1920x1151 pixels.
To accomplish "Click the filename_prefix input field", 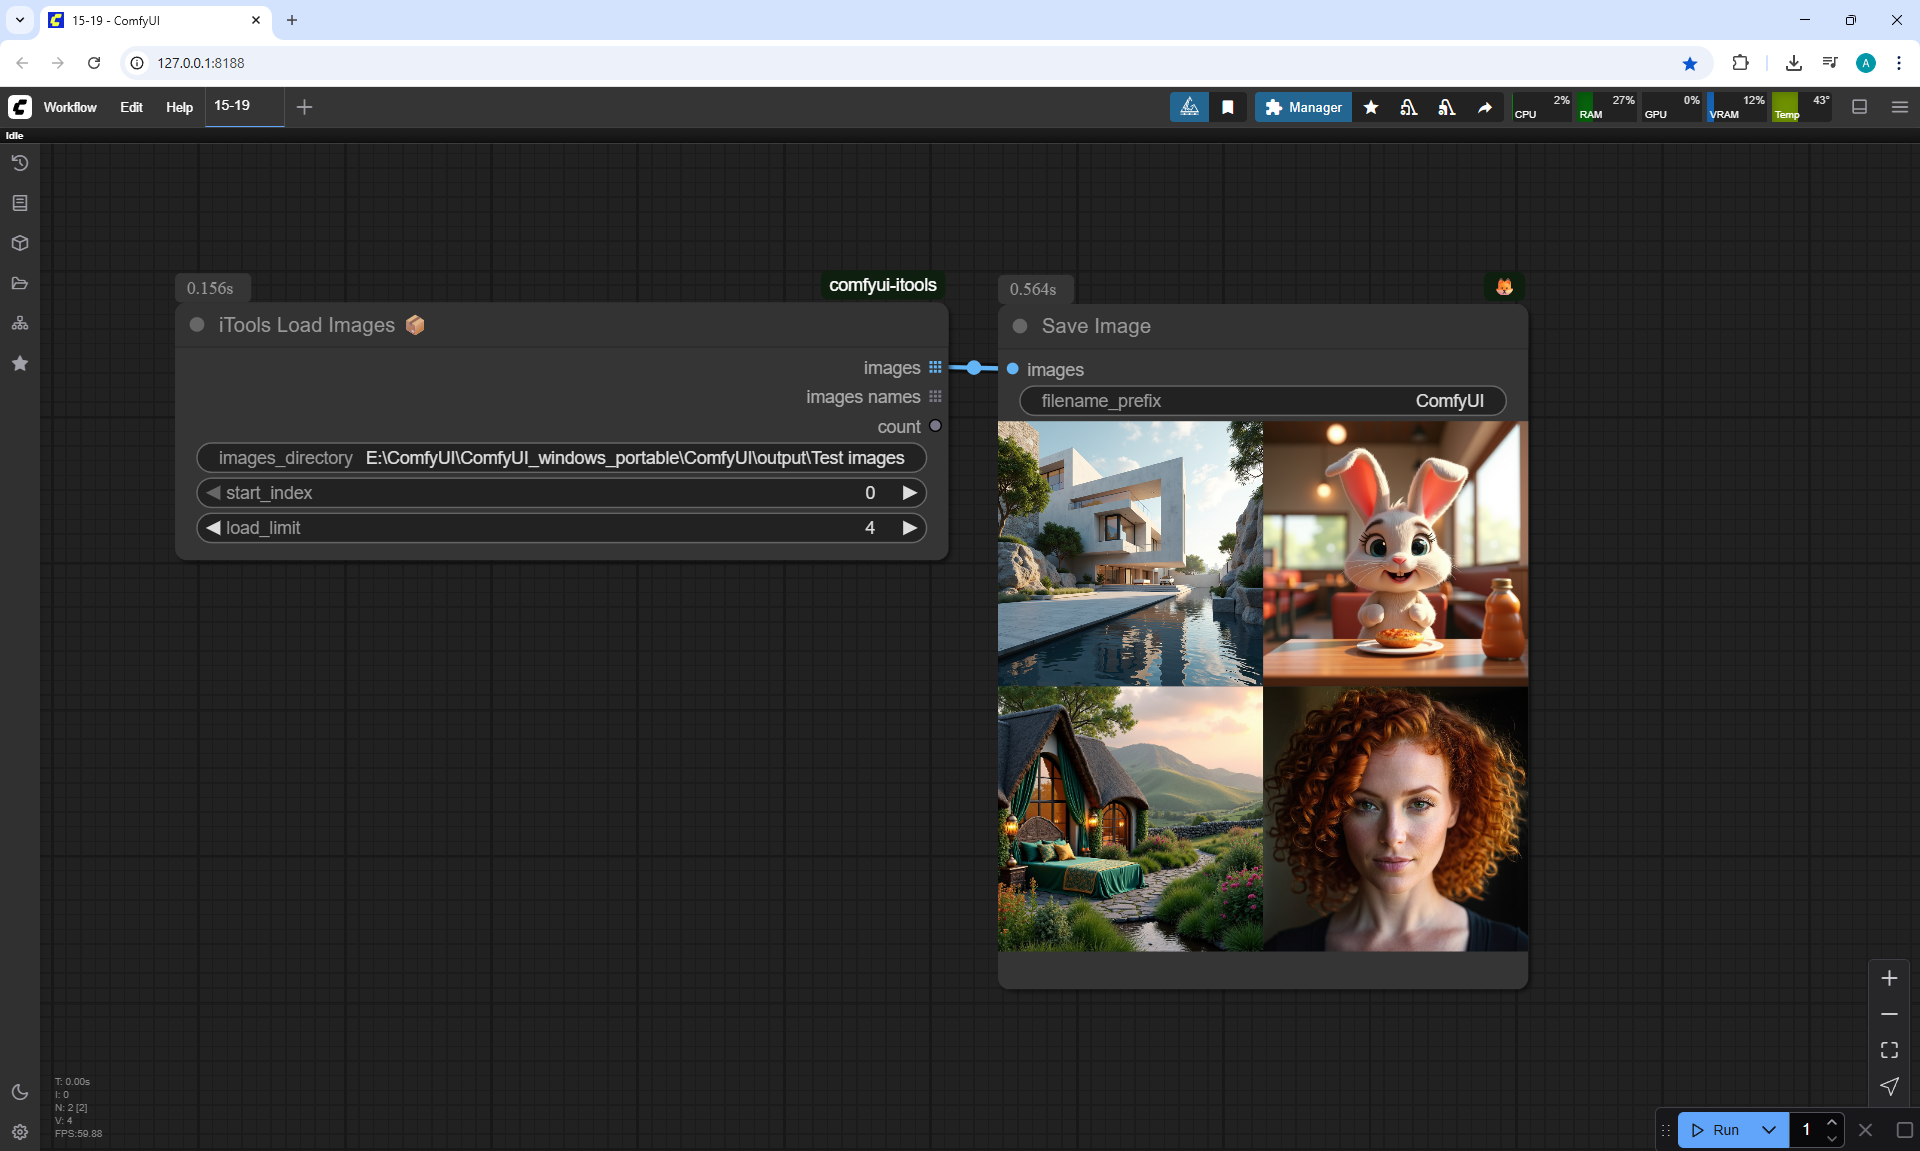I will pyautogui.click(x=1262, y=401).
